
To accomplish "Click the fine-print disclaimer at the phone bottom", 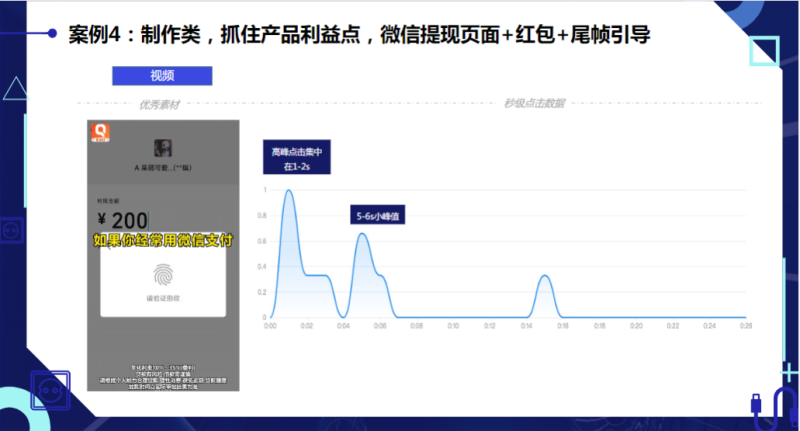I will [x=163, y=377].
